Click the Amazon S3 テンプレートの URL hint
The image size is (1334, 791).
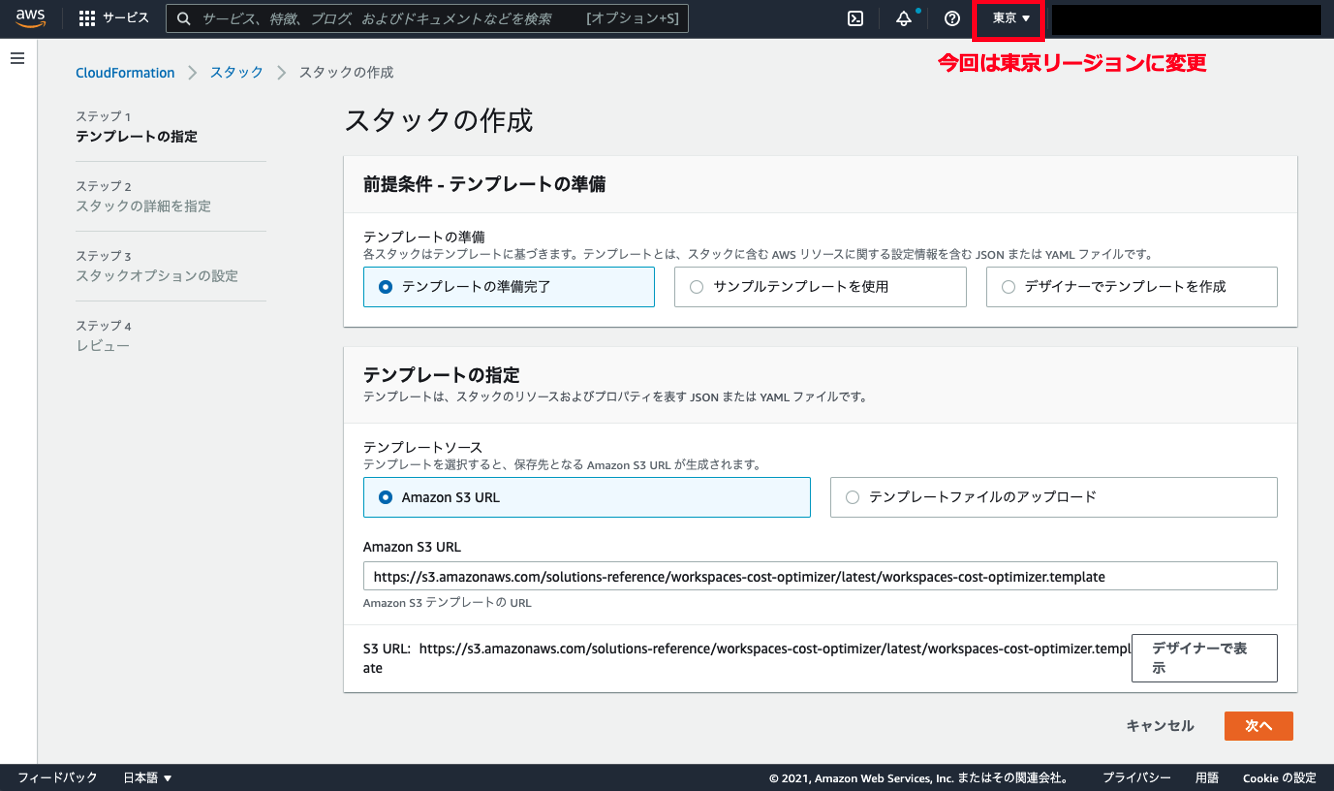(447, 603)
